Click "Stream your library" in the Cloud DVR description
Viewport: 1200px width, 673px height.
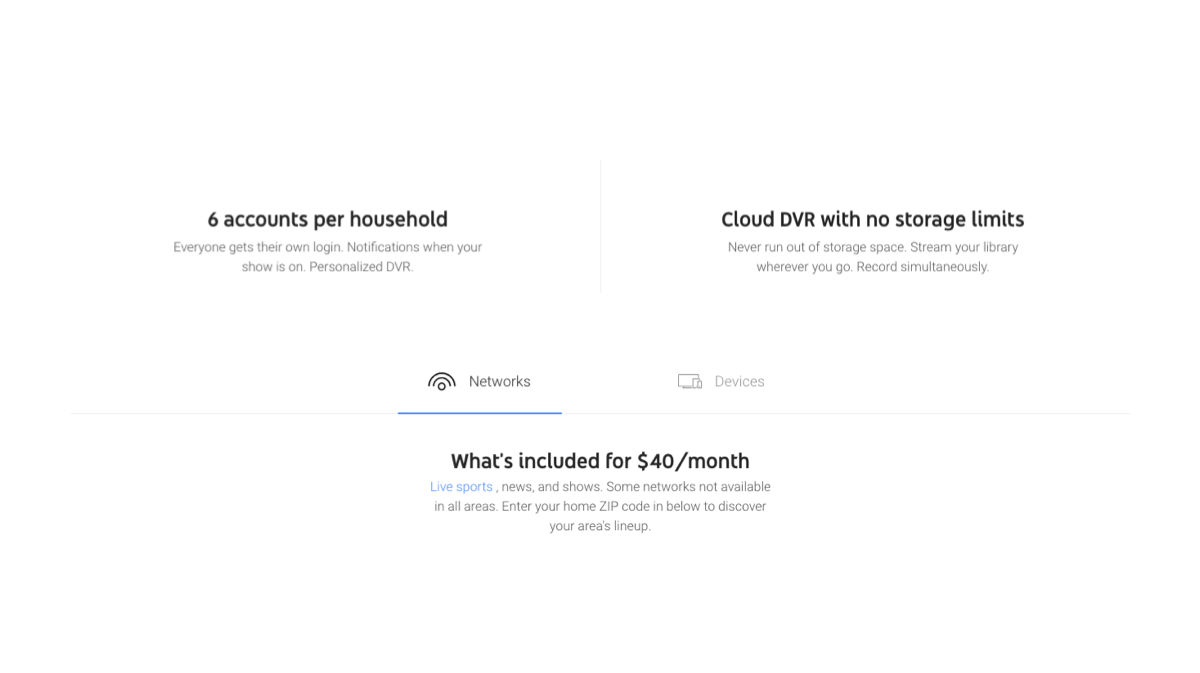coord(964,247)
